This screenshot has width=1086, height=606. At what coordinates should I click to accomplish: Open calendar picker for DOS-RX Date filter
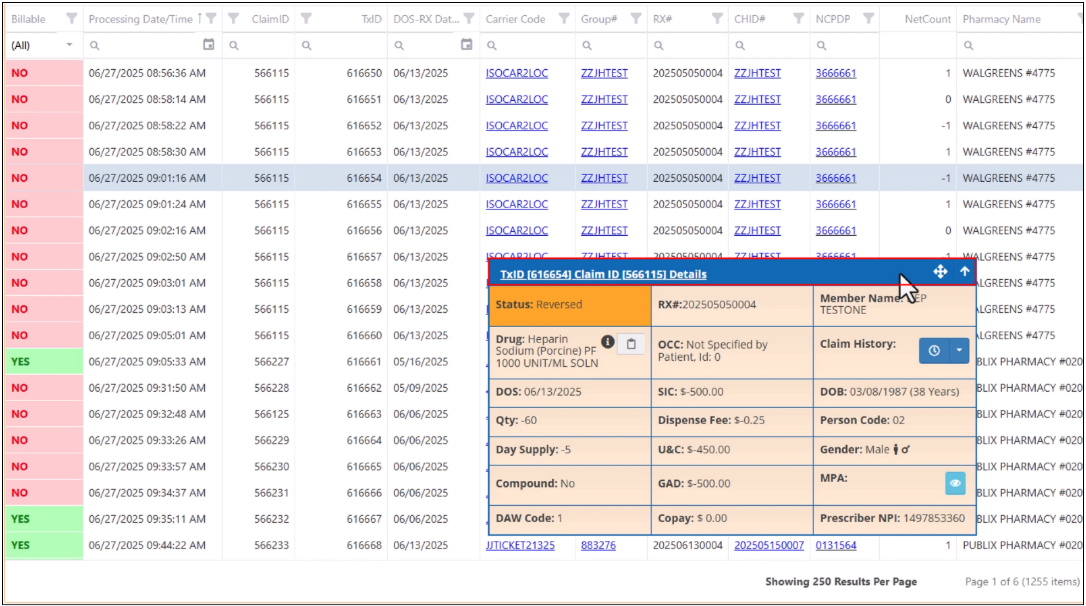[x=467, y=45]
